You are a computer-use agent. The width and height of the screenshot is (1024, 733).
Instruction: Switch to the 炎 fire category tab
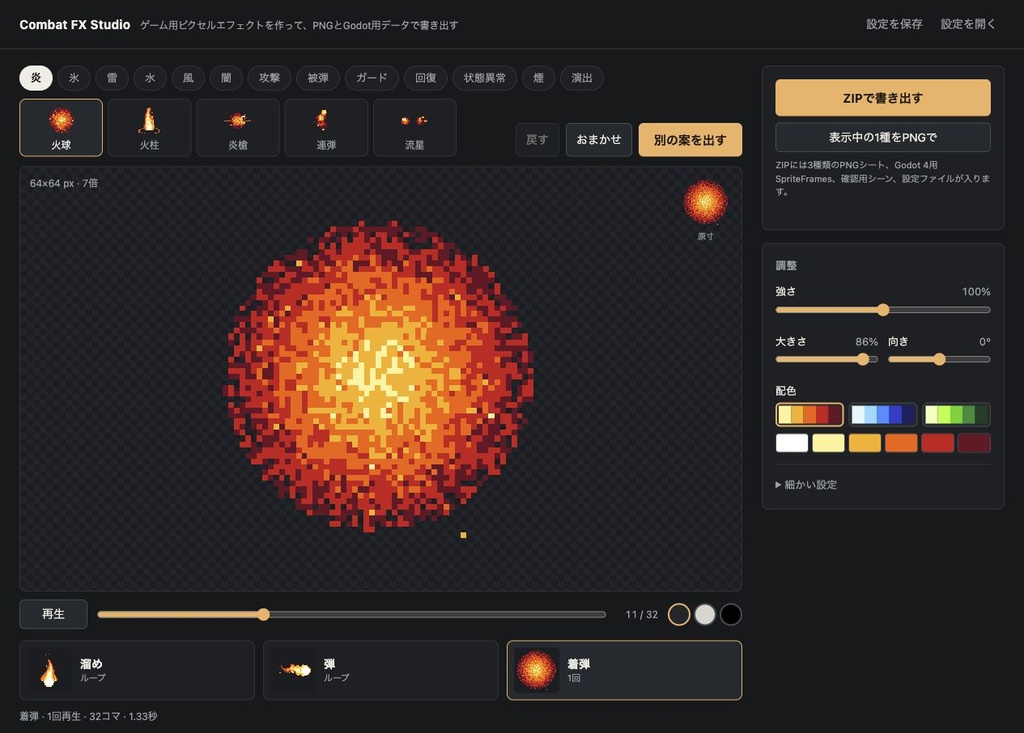pyautogui.click(x=36, y=78)
